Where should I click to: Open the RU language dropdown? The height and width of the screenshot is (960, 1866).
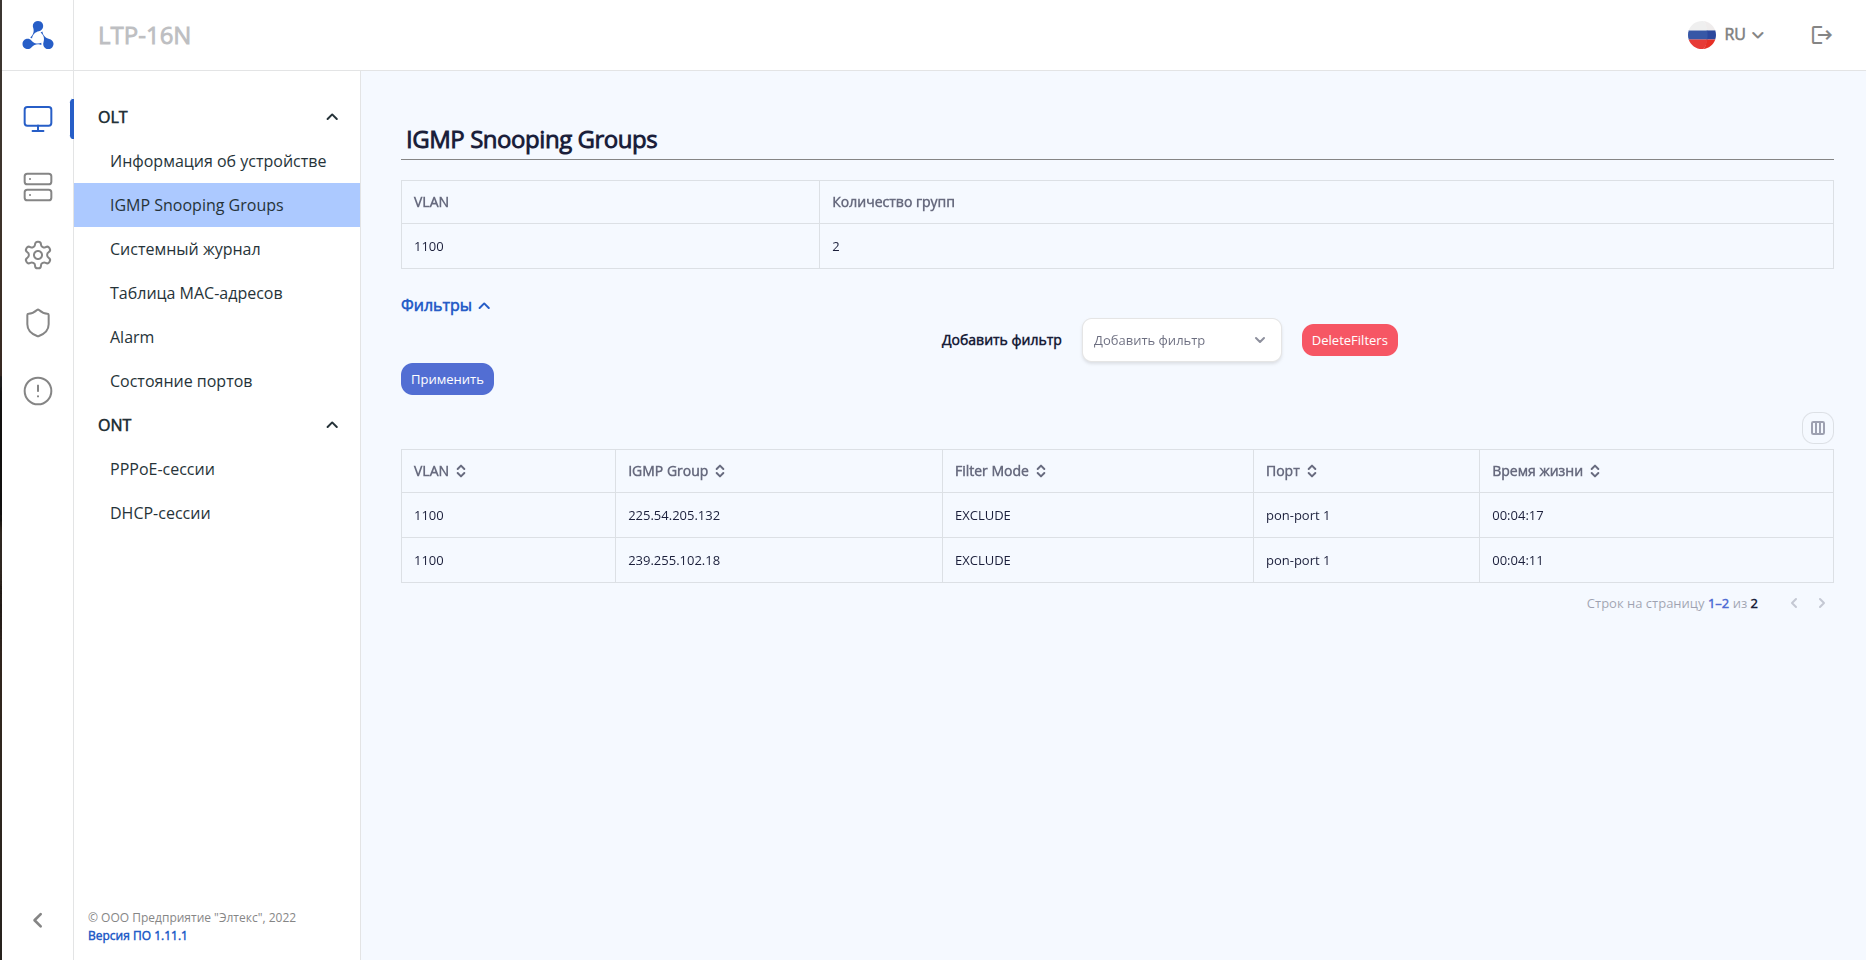(1727, 35)
